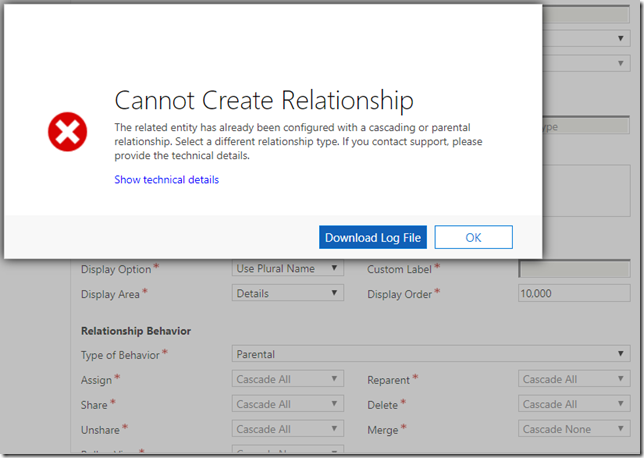Click the Merge label

click(383, 430)
